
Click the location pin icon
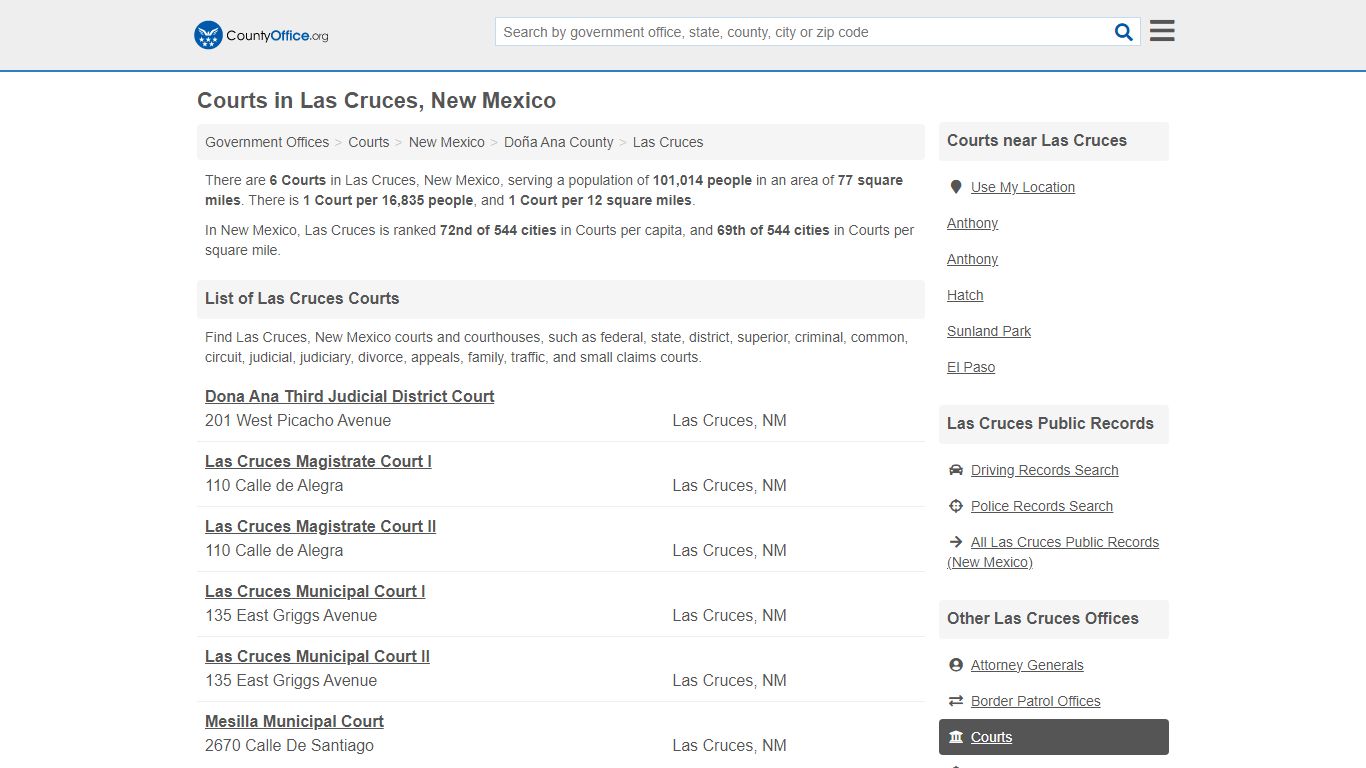click(x=956, y=187)
